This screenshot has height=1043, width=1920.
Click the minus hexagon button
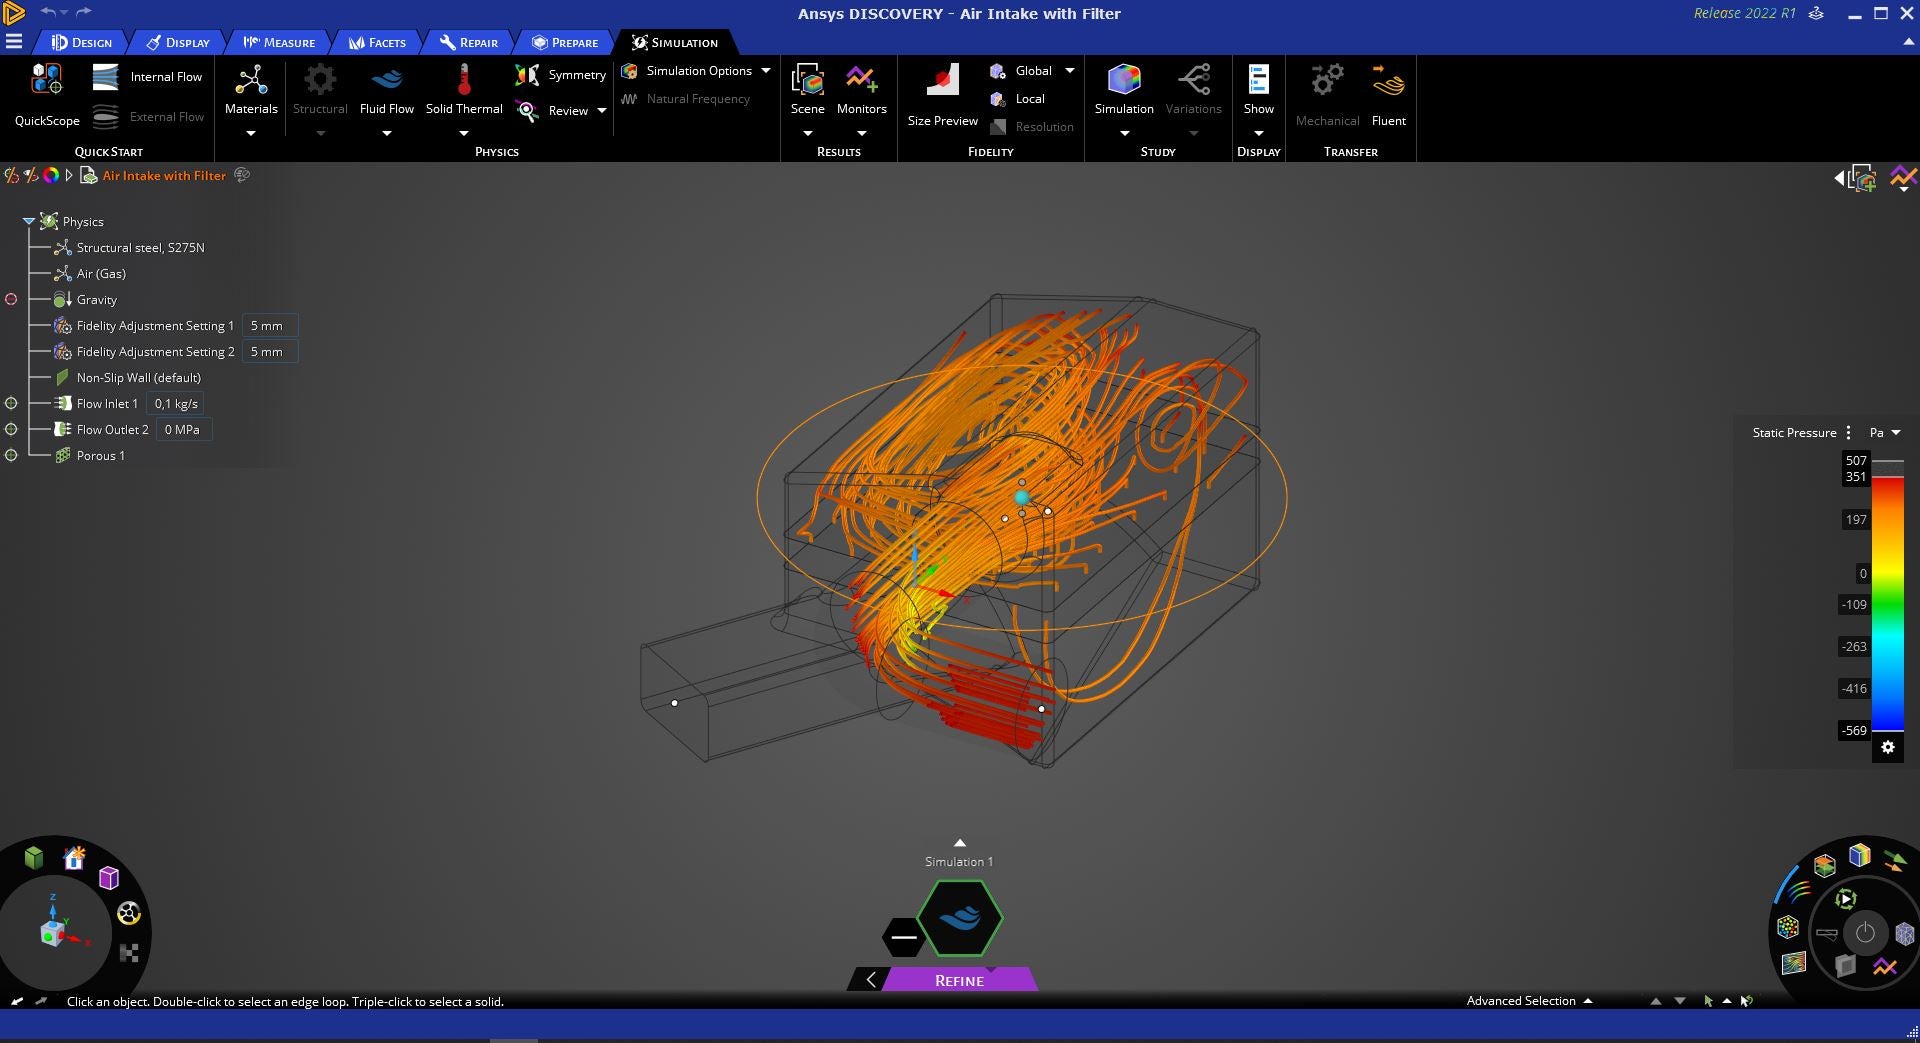pos(903,937)
